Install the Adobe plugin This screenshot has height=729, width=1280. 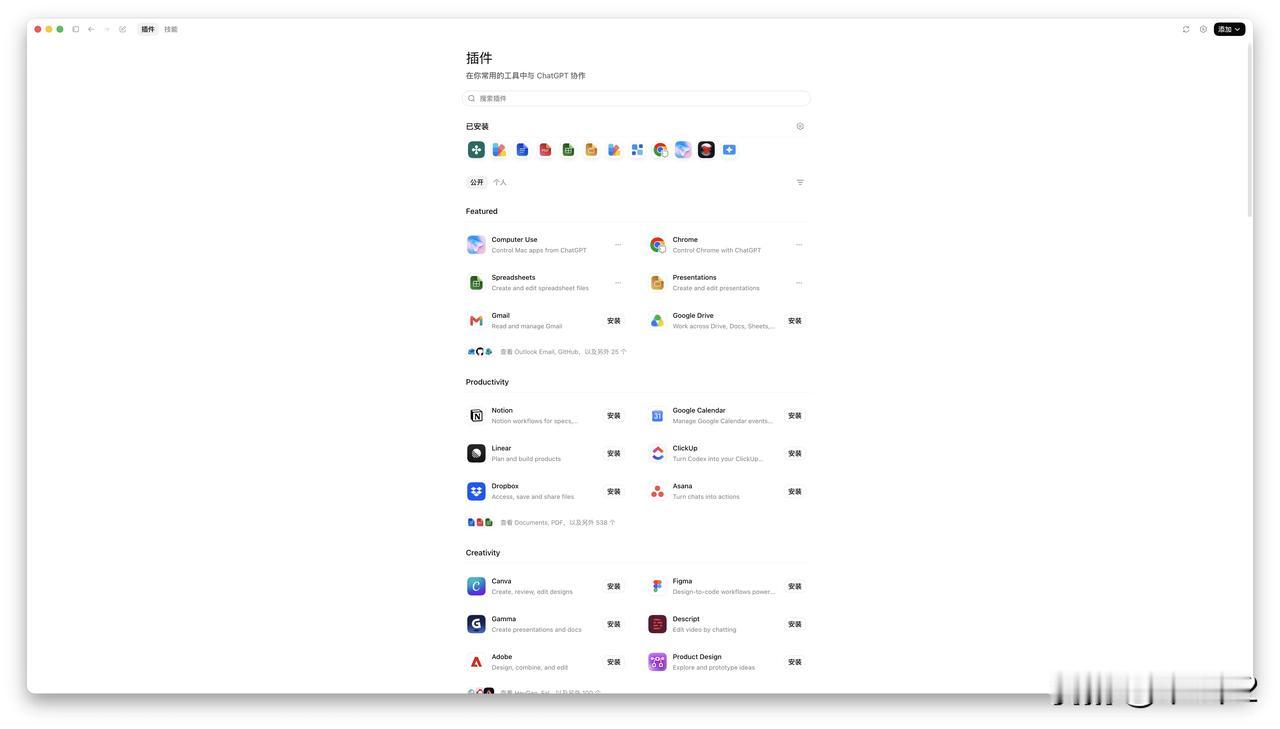(614, 663)
